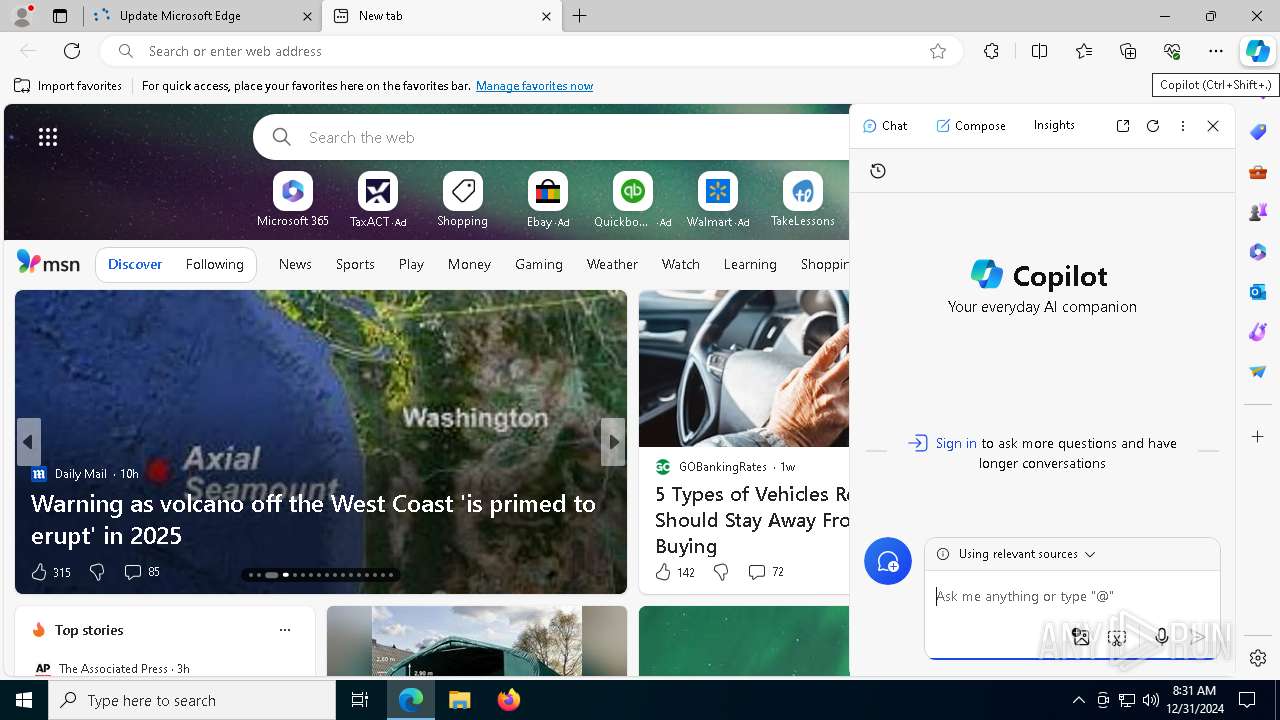The height and width of the screenshot is (720, 1280).
Task: Click Sign in link in Copilot
Action: pyautogui.click(x=956, y=443)
